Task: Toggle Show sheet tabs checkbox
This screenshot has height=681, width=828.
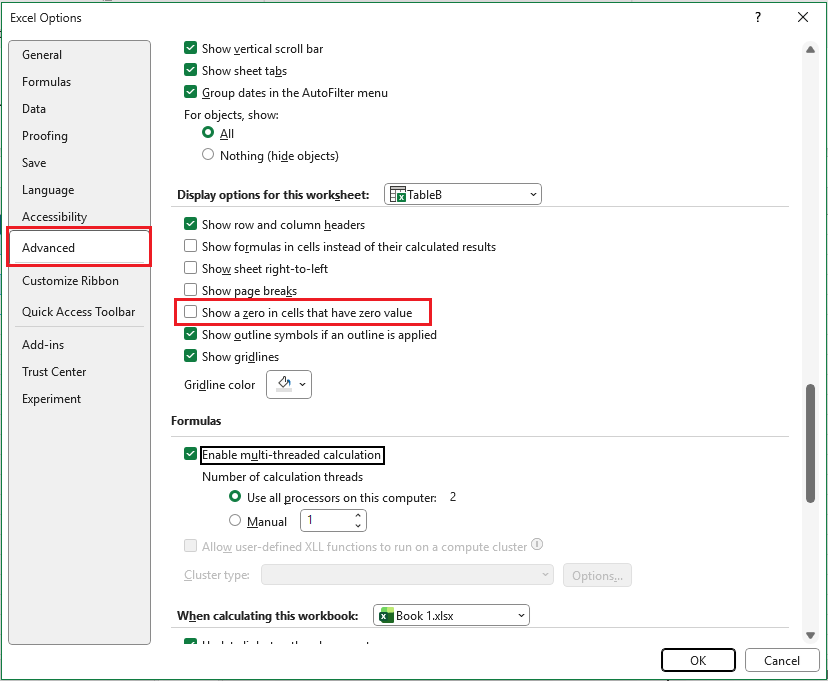Action: (x=191, y=70)
